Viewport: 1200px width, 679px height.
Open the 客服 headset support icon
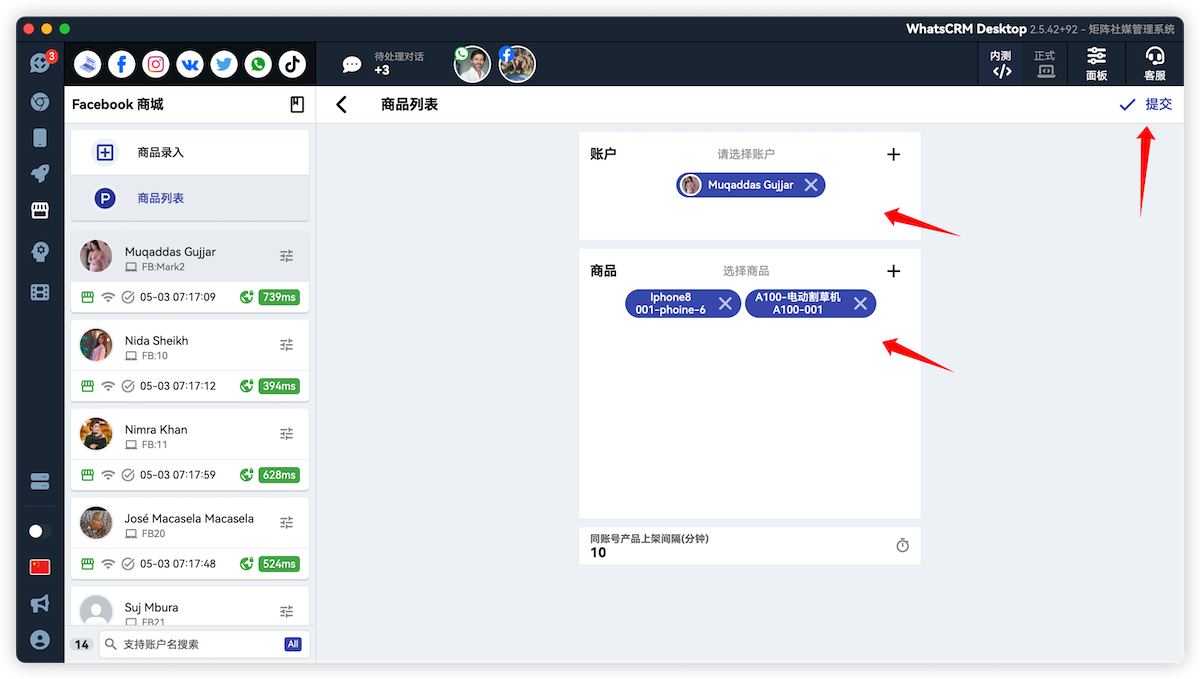[x=1155, y=62]
